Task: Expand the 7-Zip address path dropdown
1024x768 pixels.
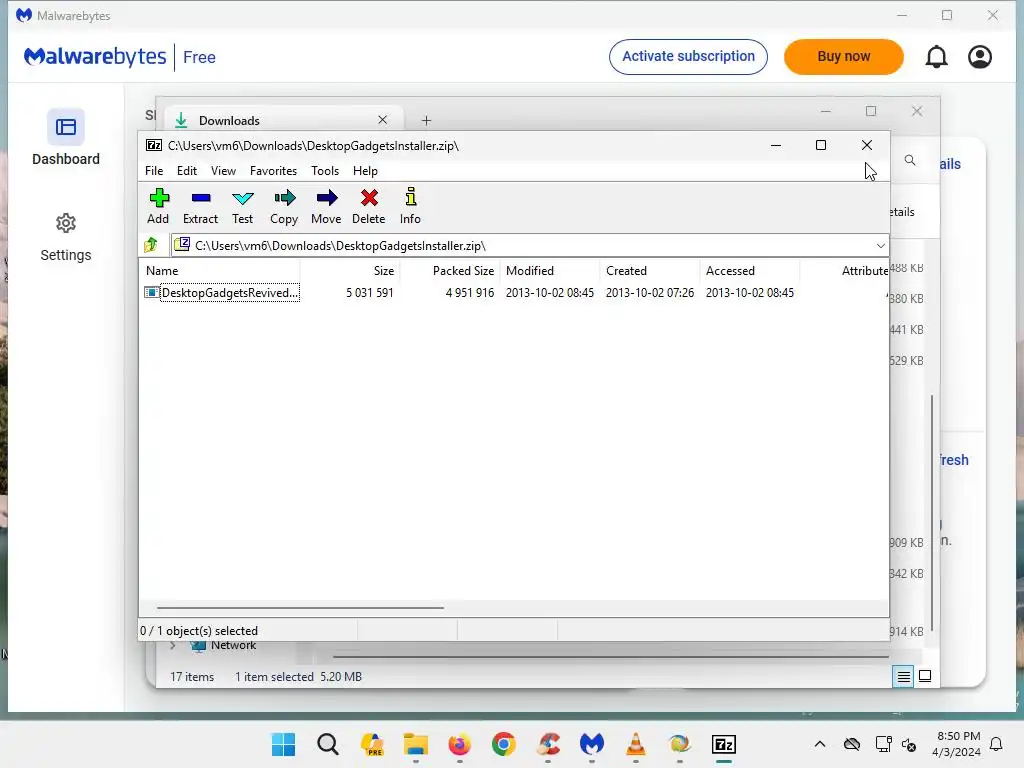Action: tap(880, 246)
